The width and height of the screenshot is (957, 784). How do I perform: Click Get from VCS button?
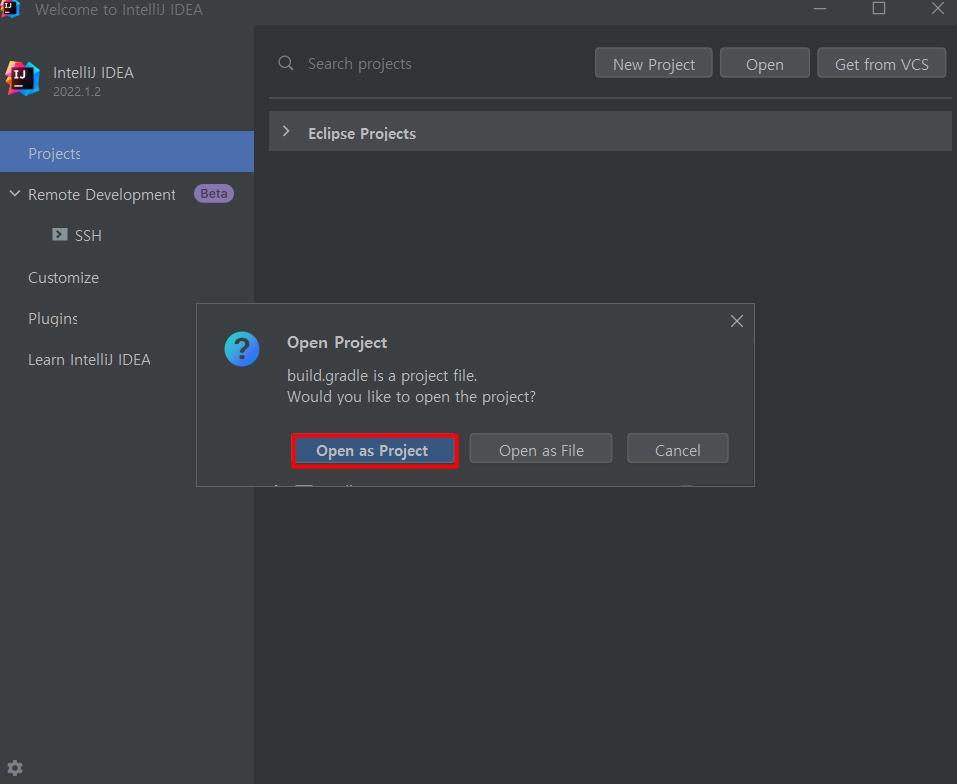pyautogui.click(x=881, y=63)
